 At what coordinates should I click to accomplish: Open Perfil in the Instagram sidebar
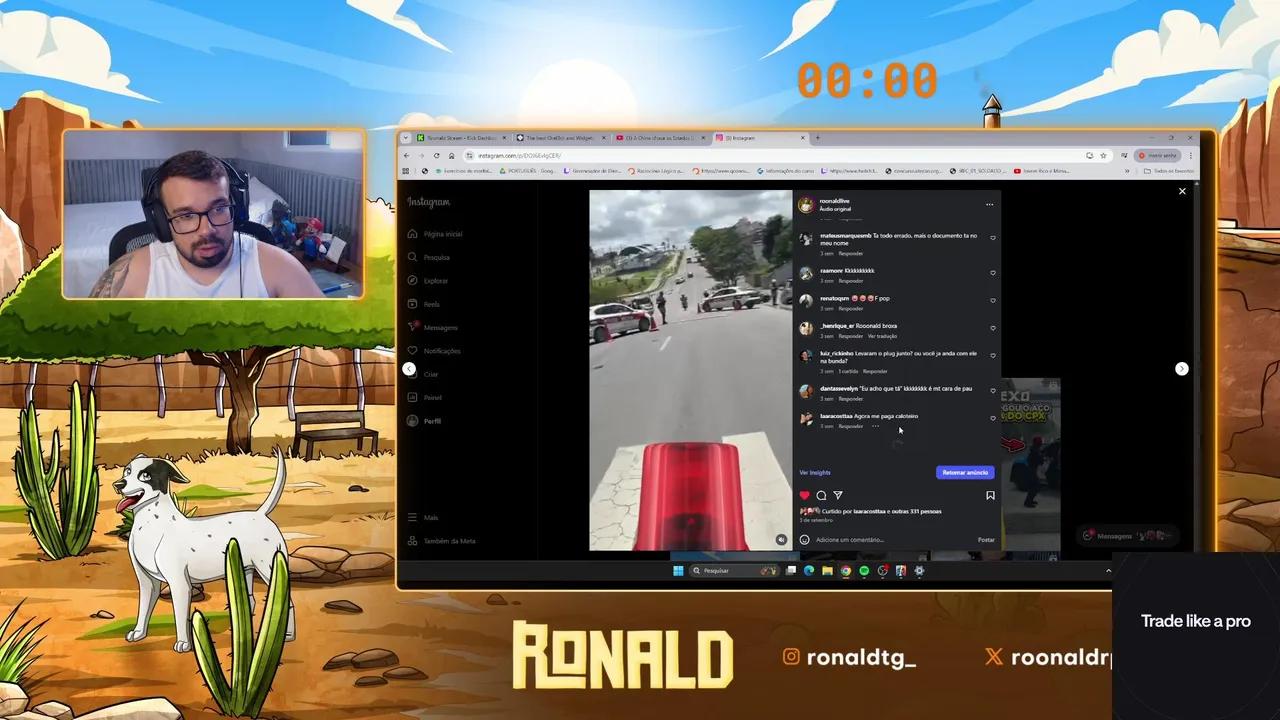point(425,421)
